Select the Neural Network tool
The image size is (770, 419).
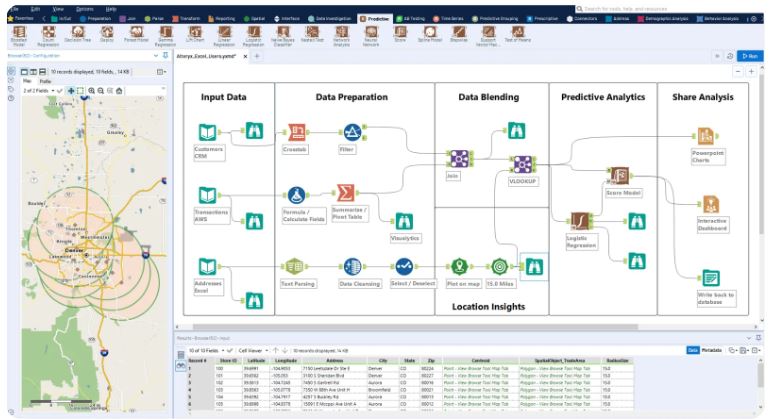(x=371, y=36)
